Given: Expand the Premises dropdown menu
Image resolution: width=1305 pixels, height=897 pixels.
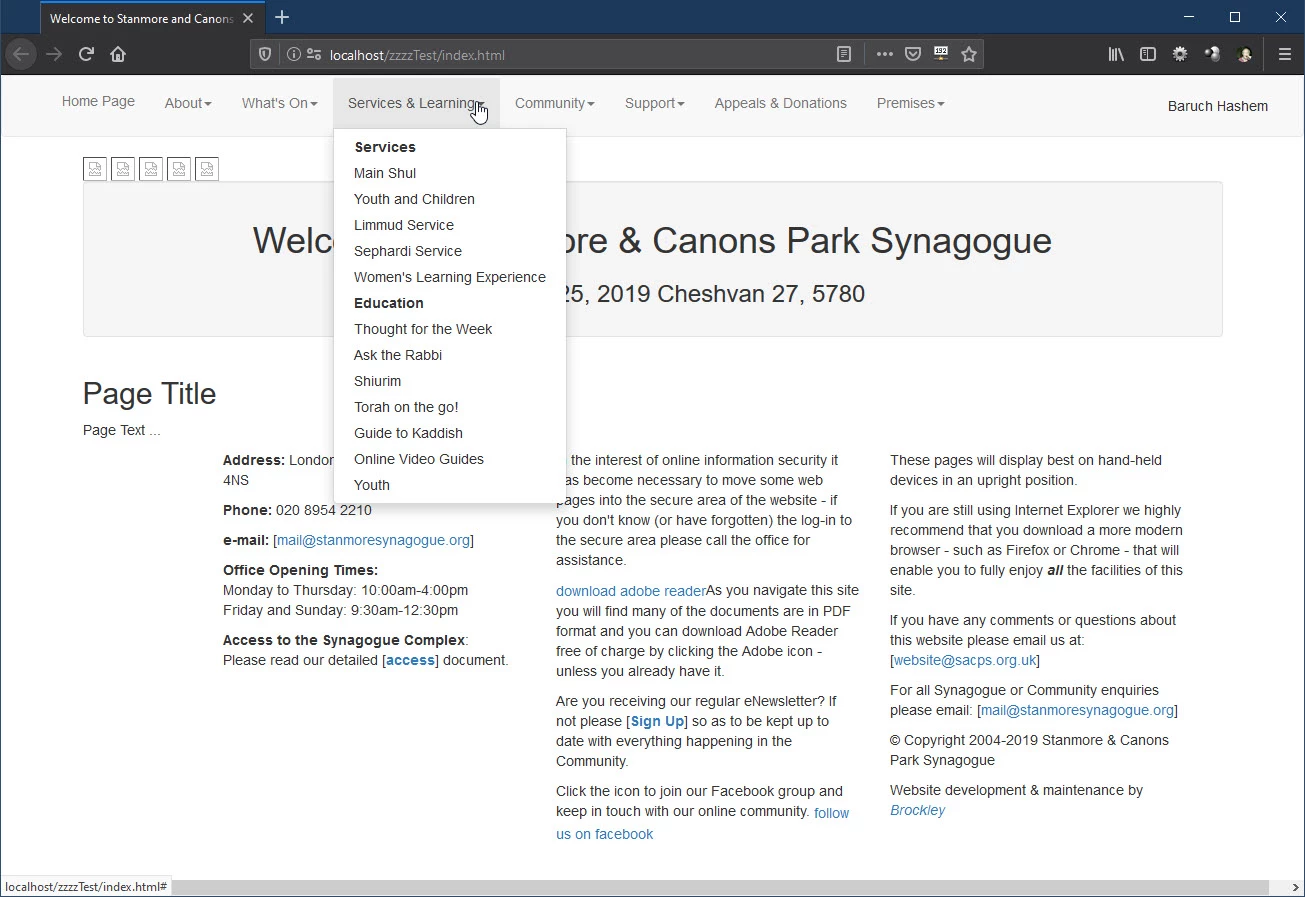Looking at the screenshot, I should pos(910,103).
